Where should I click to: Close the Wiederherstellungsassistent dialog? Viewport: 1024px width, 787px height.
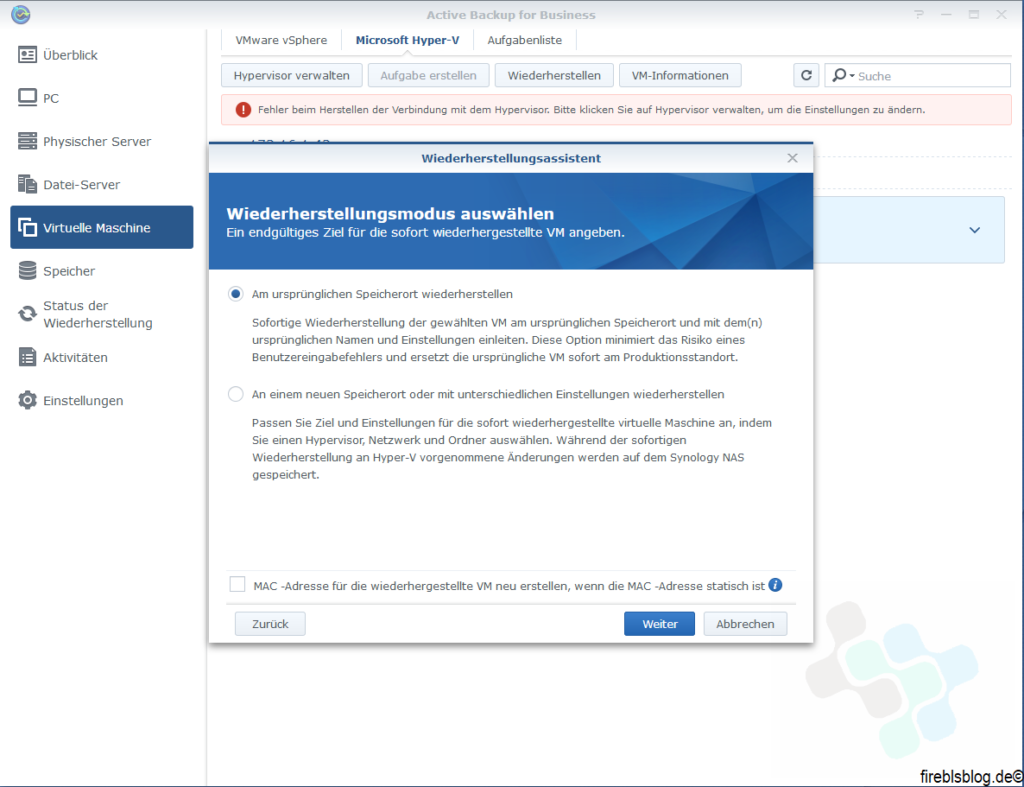click(792, 158)
